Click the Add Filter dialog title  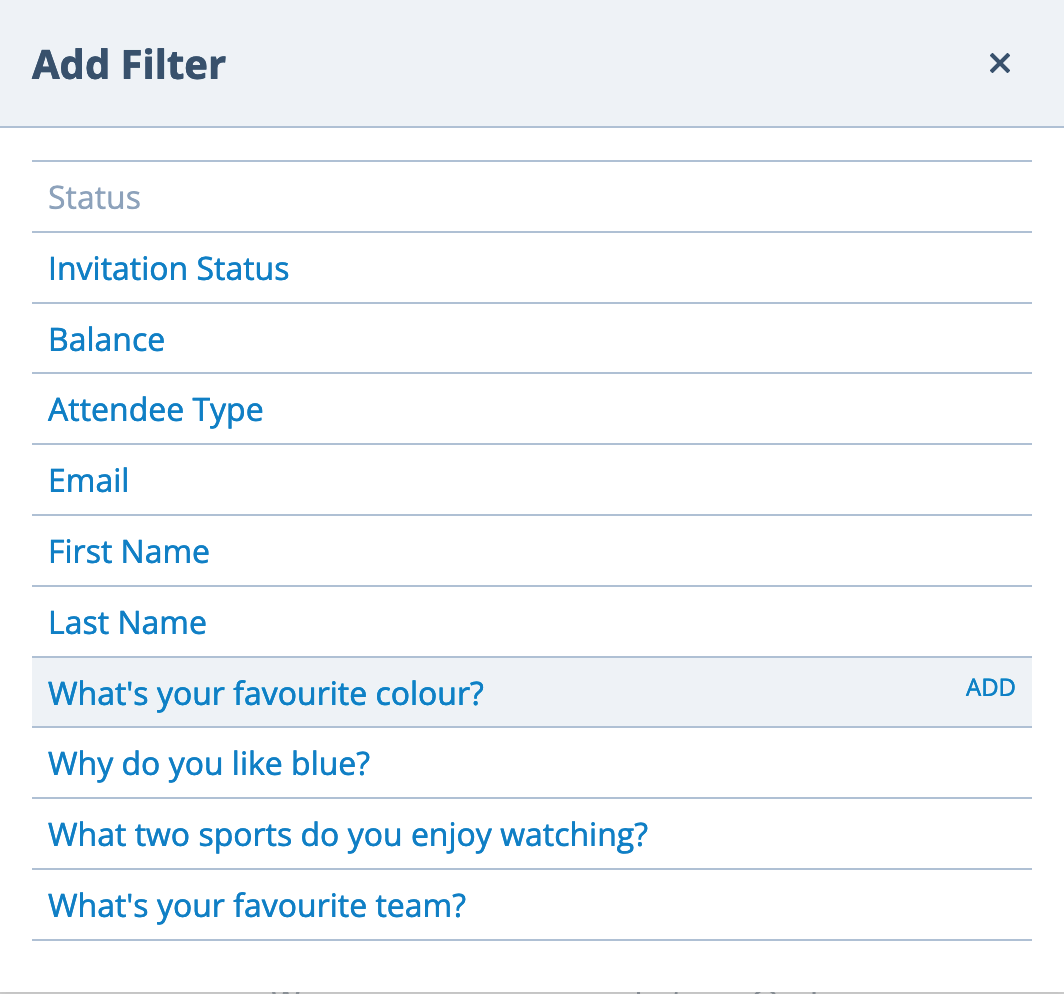tap(128, 63)
